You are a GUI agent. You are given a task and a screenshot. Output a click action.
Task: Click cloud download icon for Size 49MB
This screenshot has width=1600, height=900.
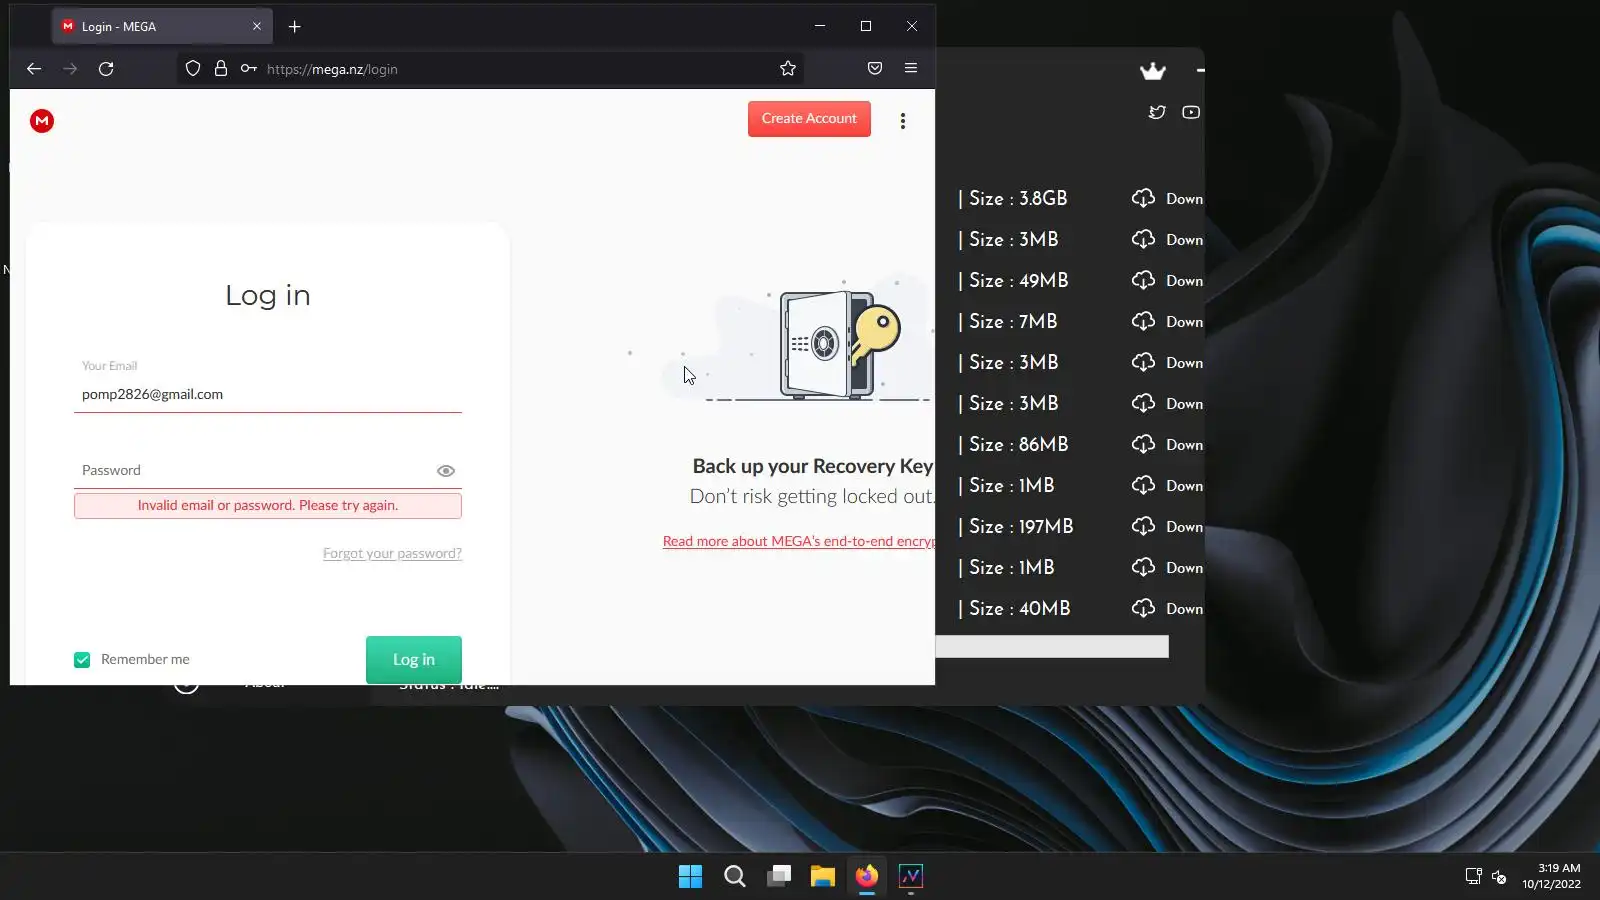coord(1143,281)
